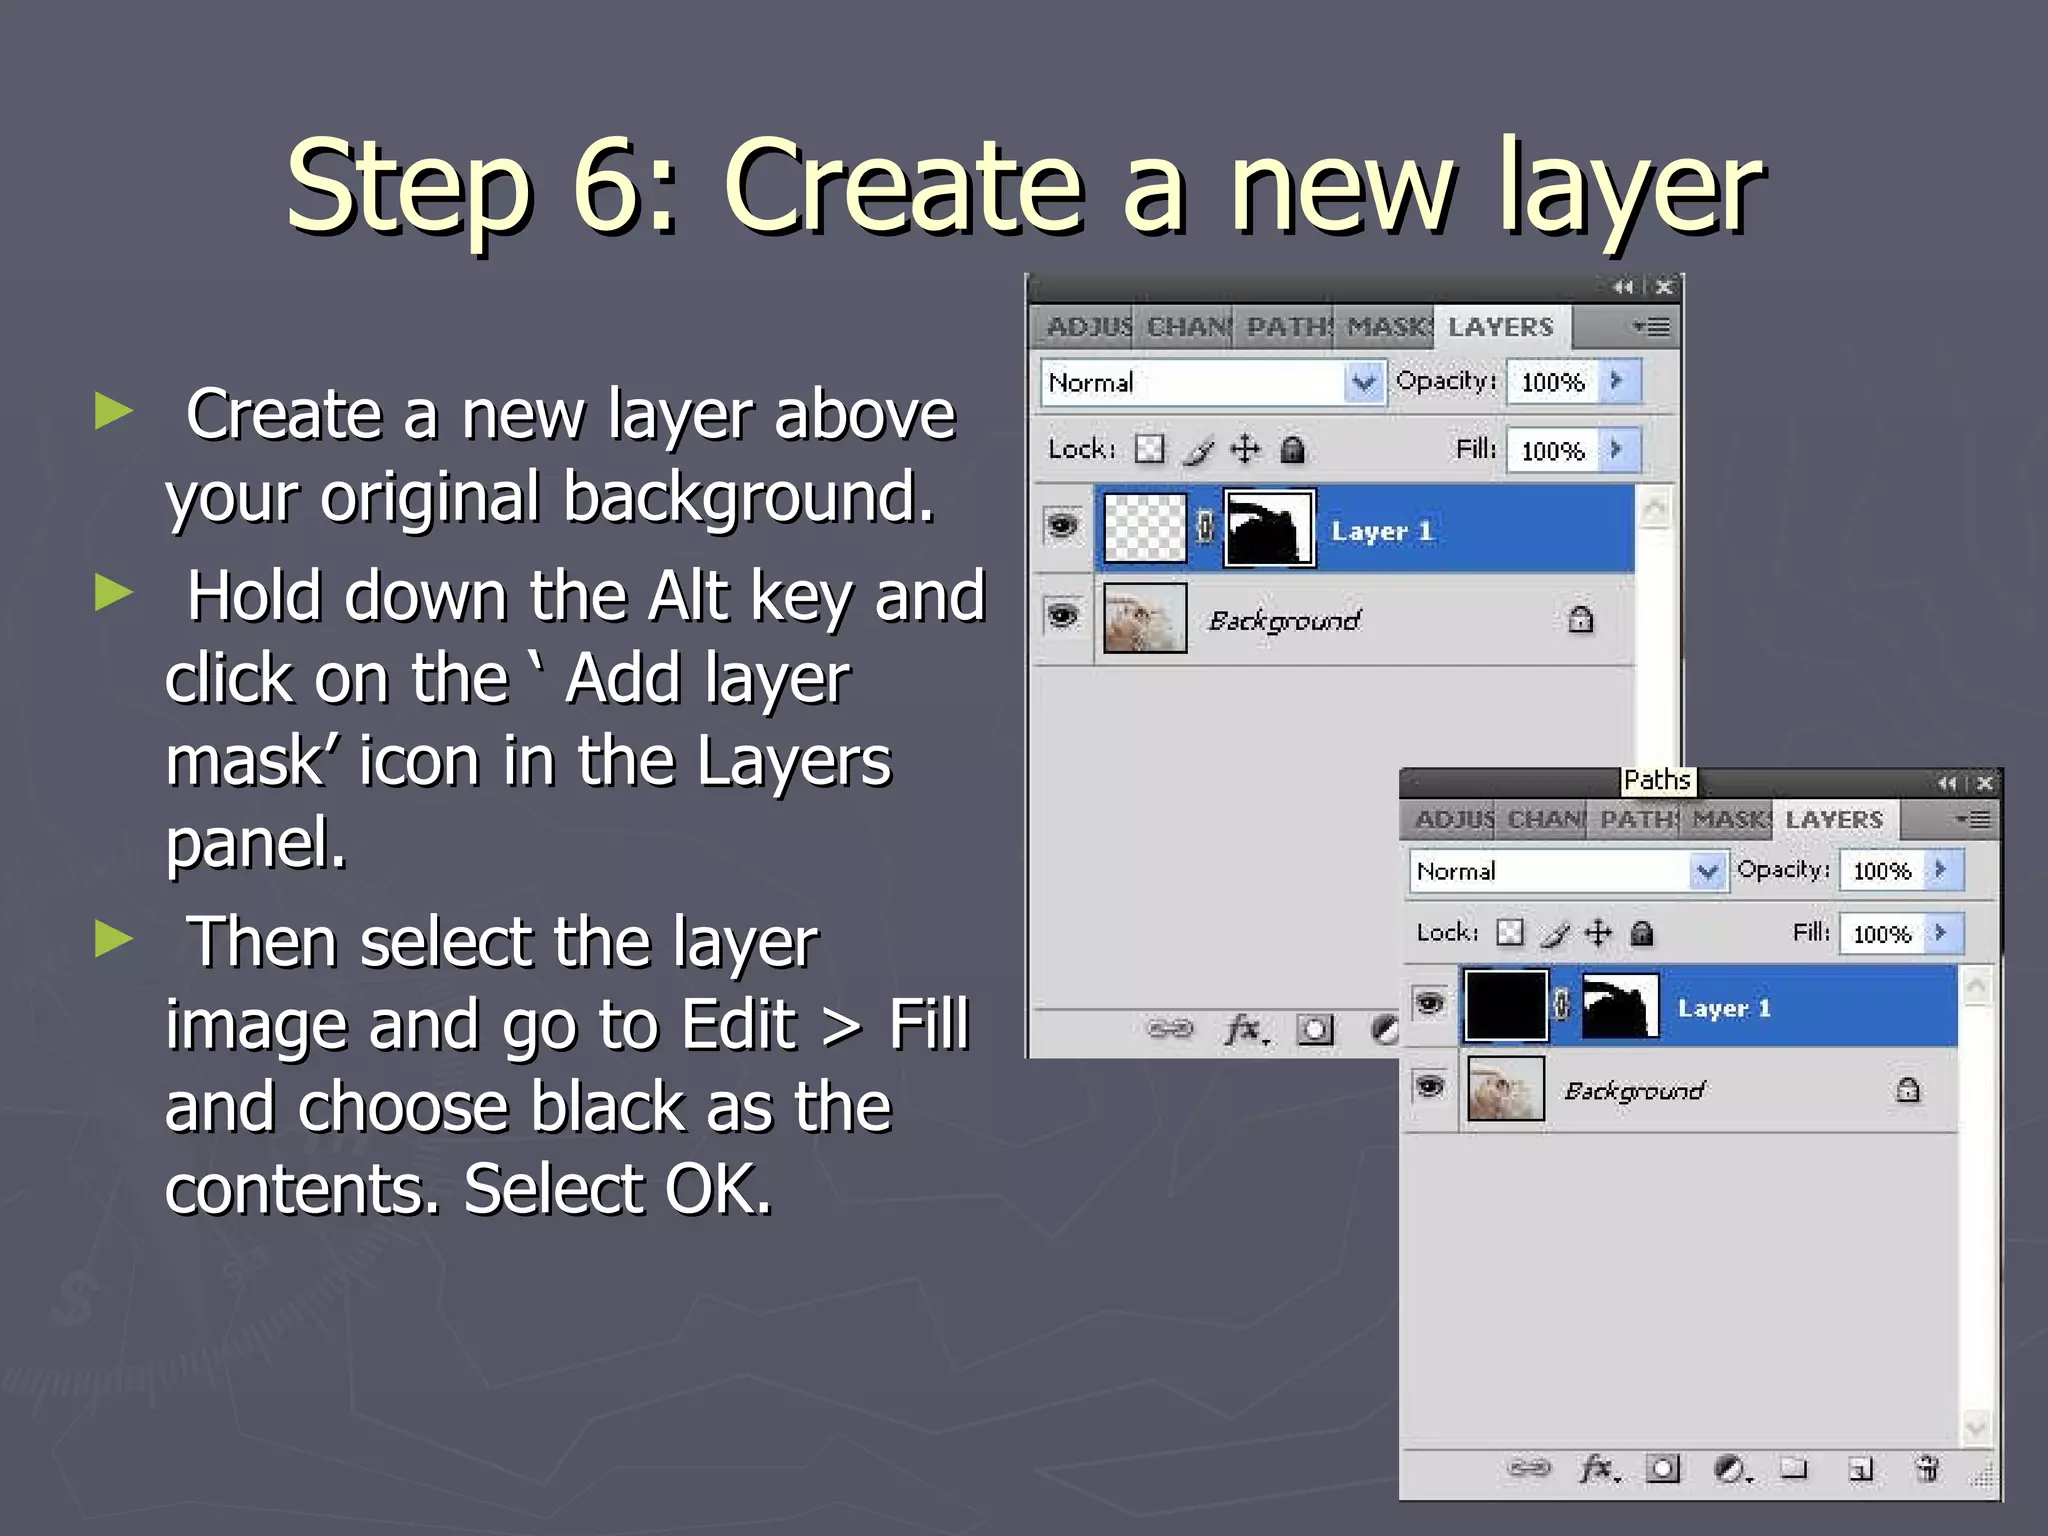The image size is (2048, 1536).
Task: Close the lower Layers panel
Action: 1985,783
